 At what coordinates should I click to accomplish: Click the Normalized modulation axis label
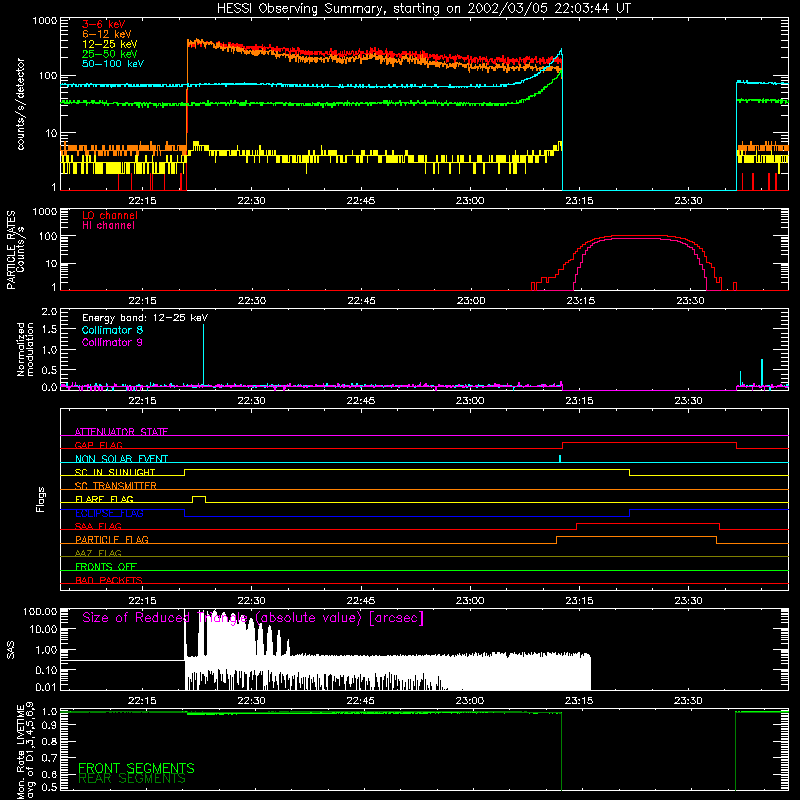click(x=25, y=349)
